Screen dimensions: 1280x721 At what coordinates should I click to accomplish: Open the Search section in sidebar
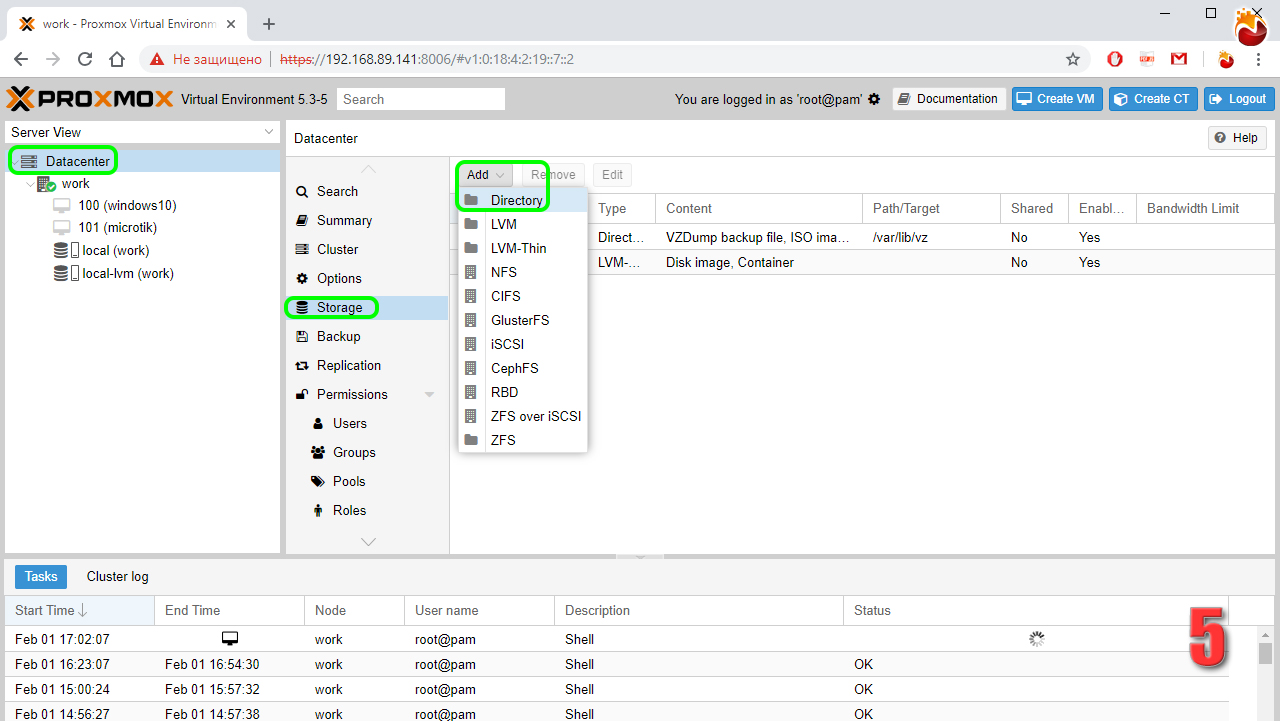(367, 191)
